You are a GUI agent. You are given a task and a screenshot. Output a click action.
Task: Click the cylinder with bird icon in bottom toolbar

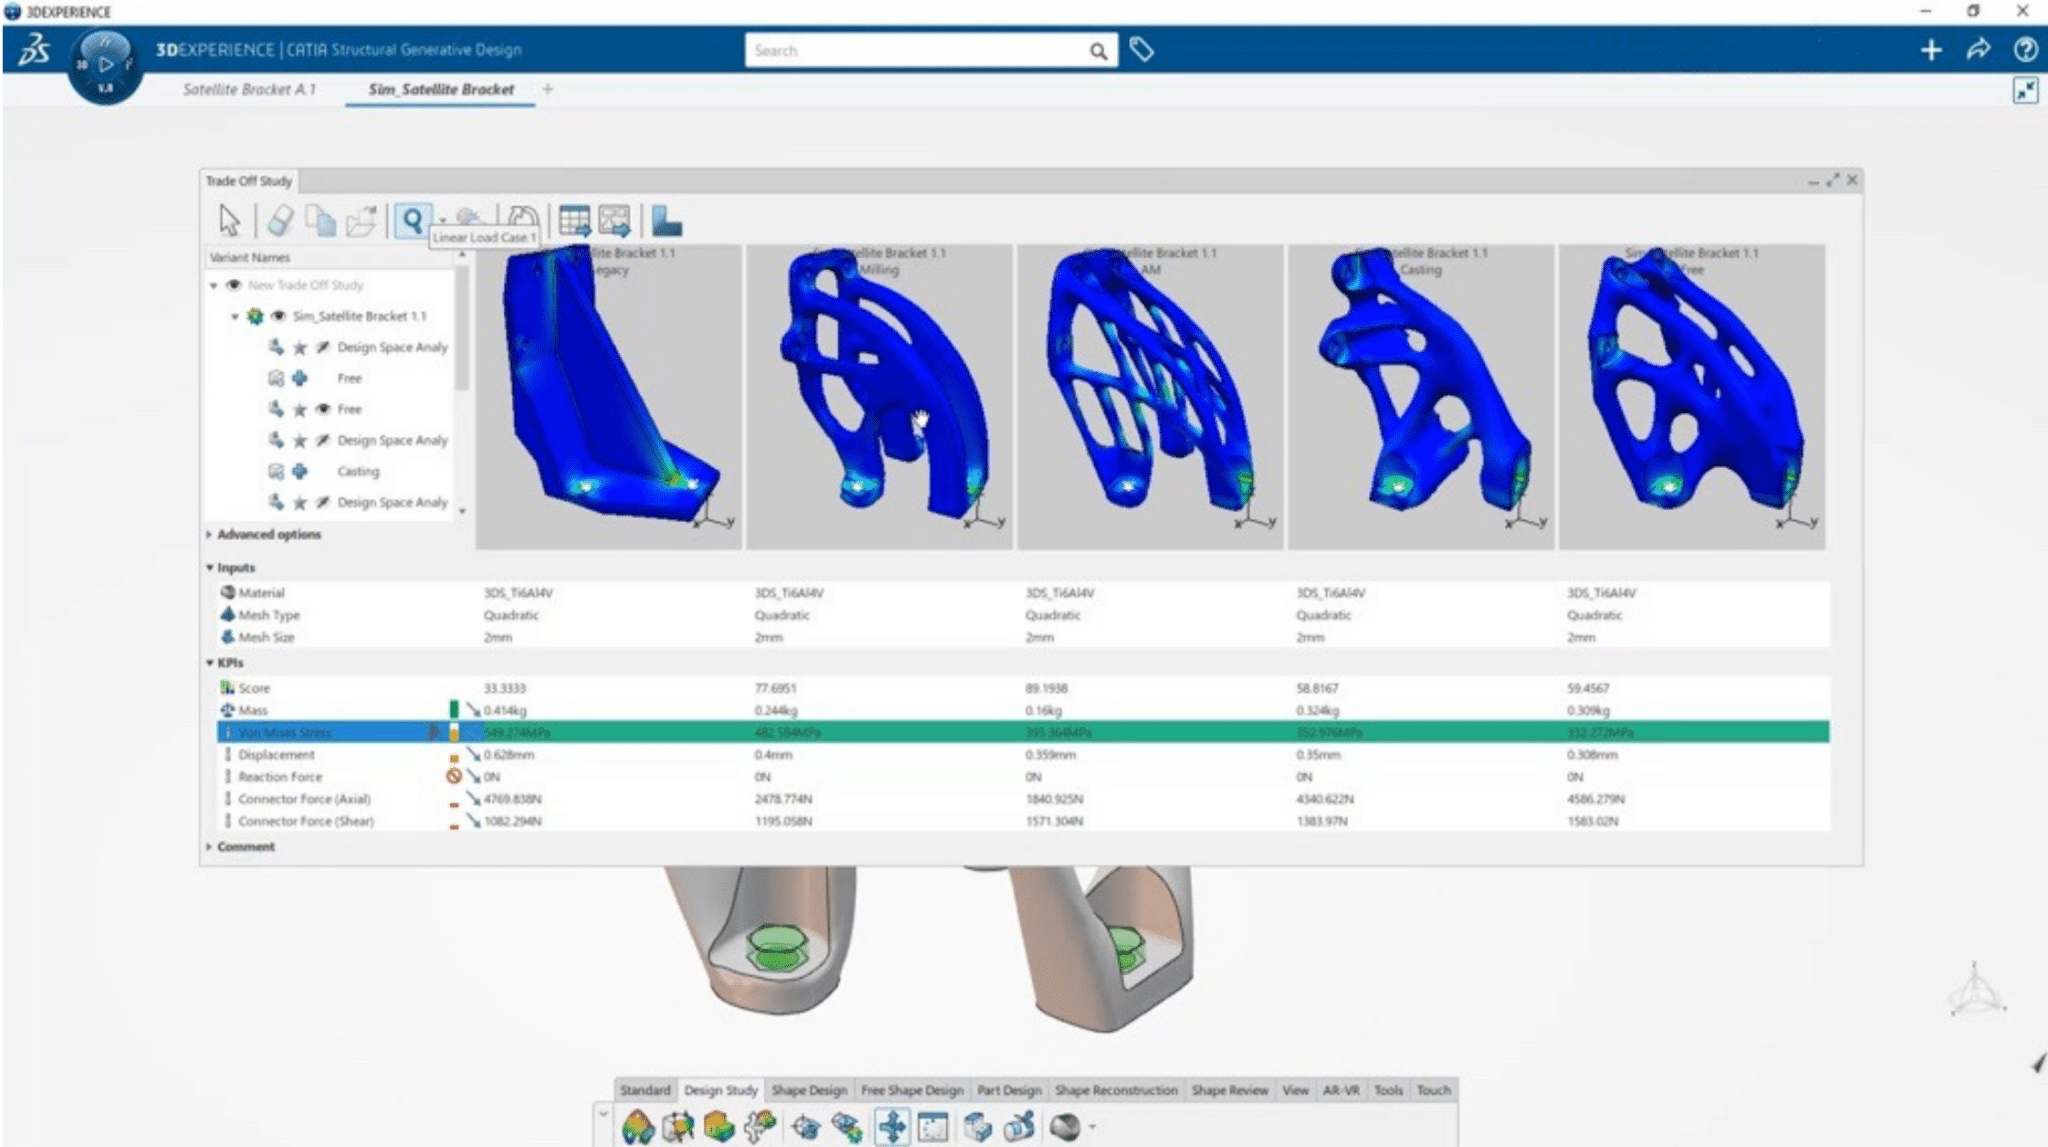[1018, 1127]
